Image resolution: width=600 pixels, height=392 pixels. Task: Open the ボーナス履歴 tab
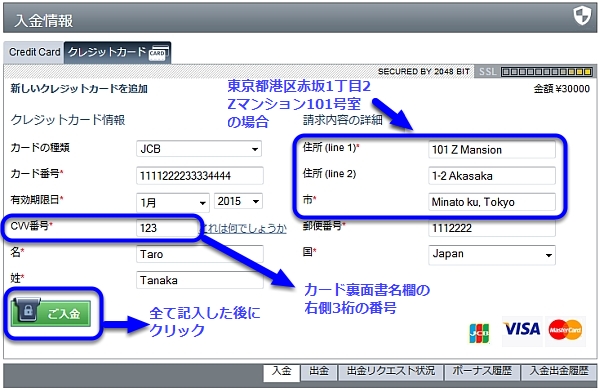(482, 371)
